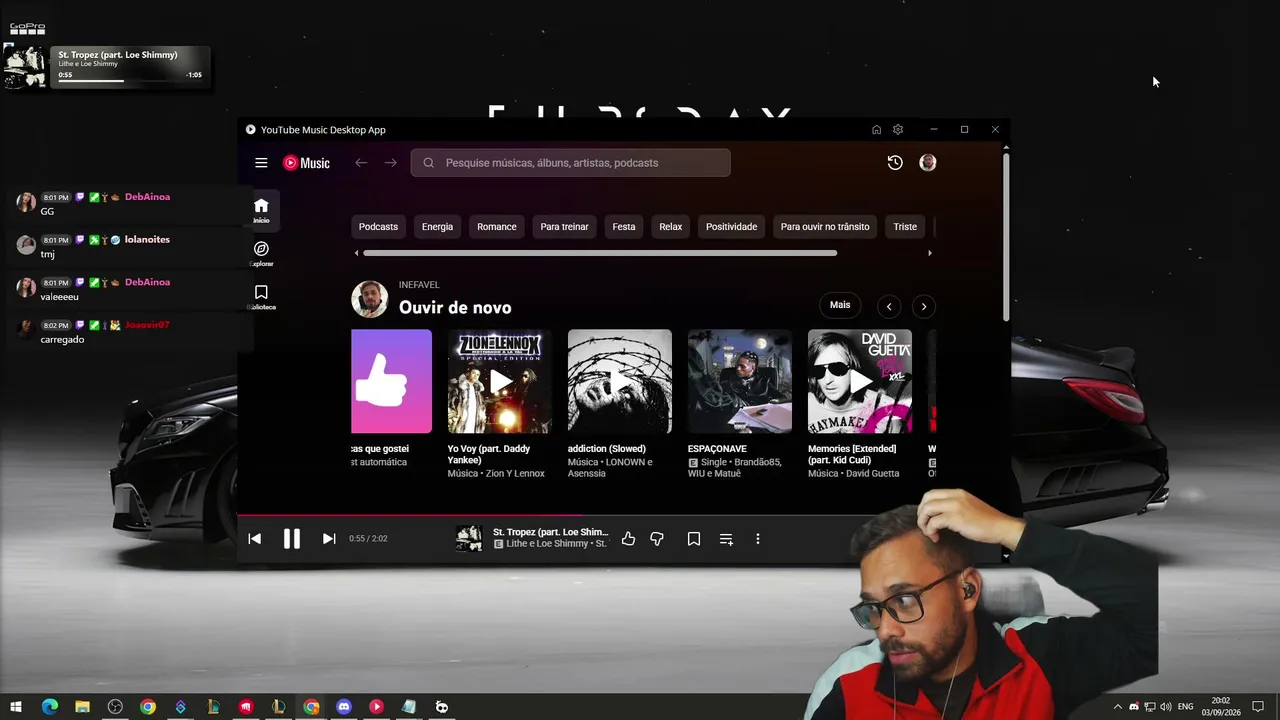This screenshot has width=1280, height=720.
Task: Select the Positividade chip
Action: [731, 227]
